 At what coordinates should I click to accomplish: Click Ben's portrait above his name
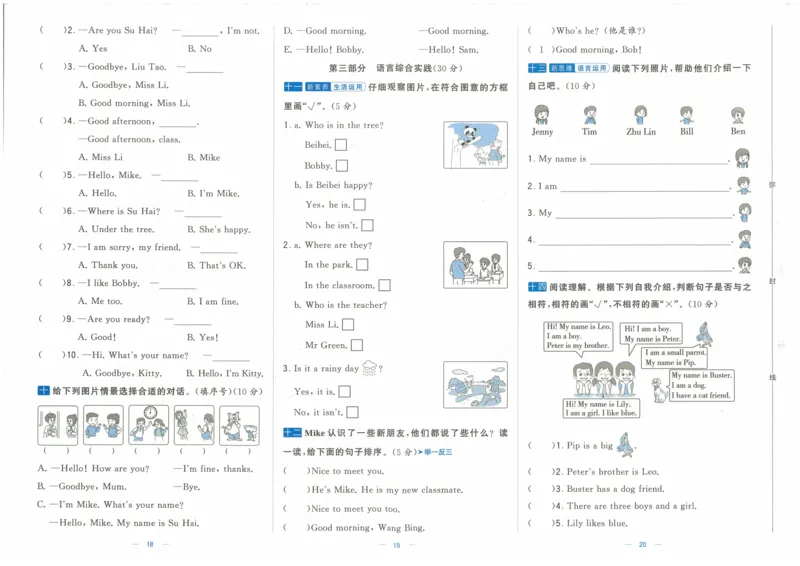coord(738,115)
